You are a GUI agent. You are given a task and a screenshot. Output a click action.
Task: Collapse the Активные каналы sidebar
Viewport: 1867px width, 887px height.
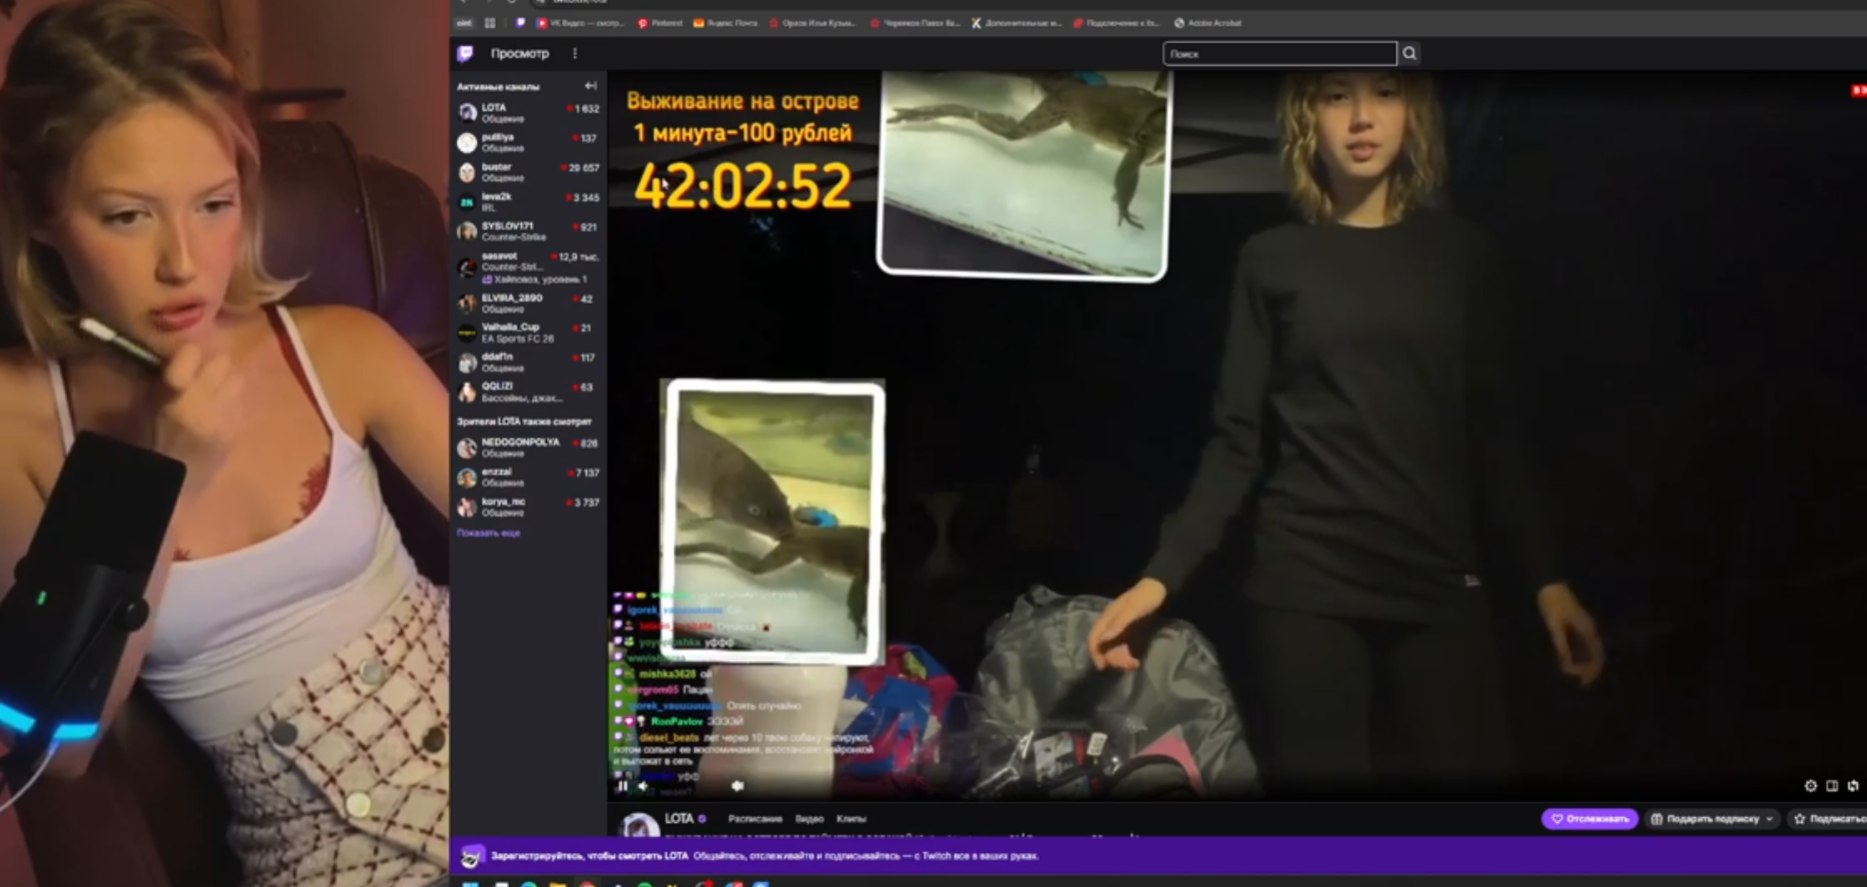(591, 86)
